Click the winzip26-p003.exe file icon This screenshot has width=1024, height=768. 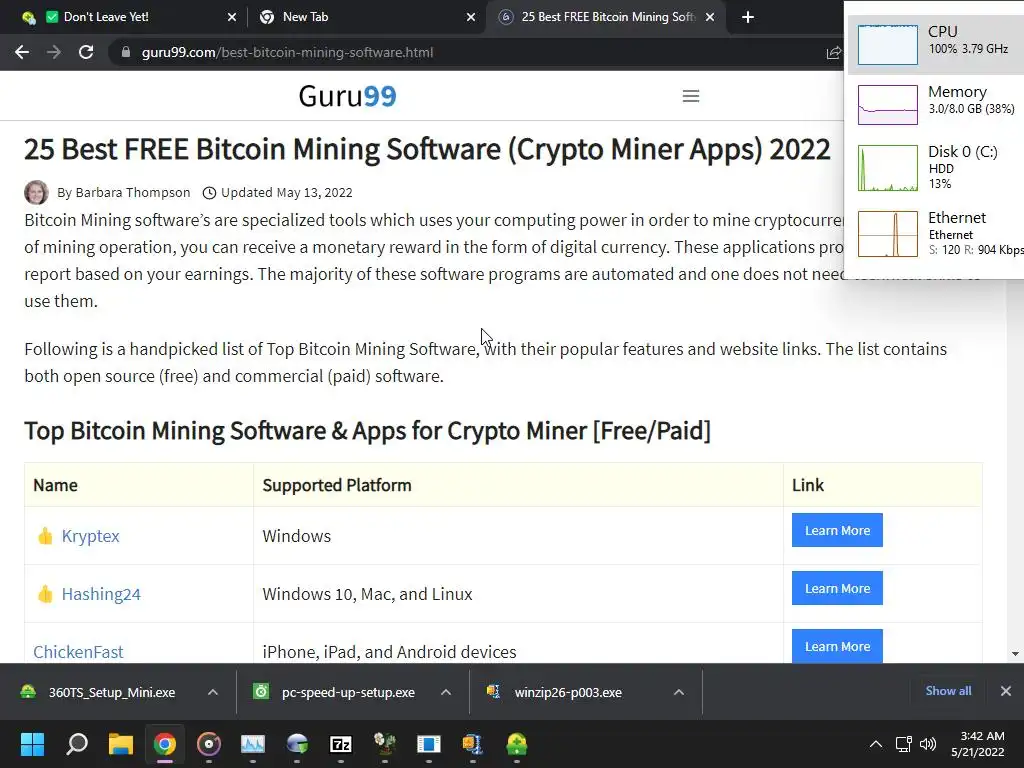pyautogui.click(x=494, y=692)
